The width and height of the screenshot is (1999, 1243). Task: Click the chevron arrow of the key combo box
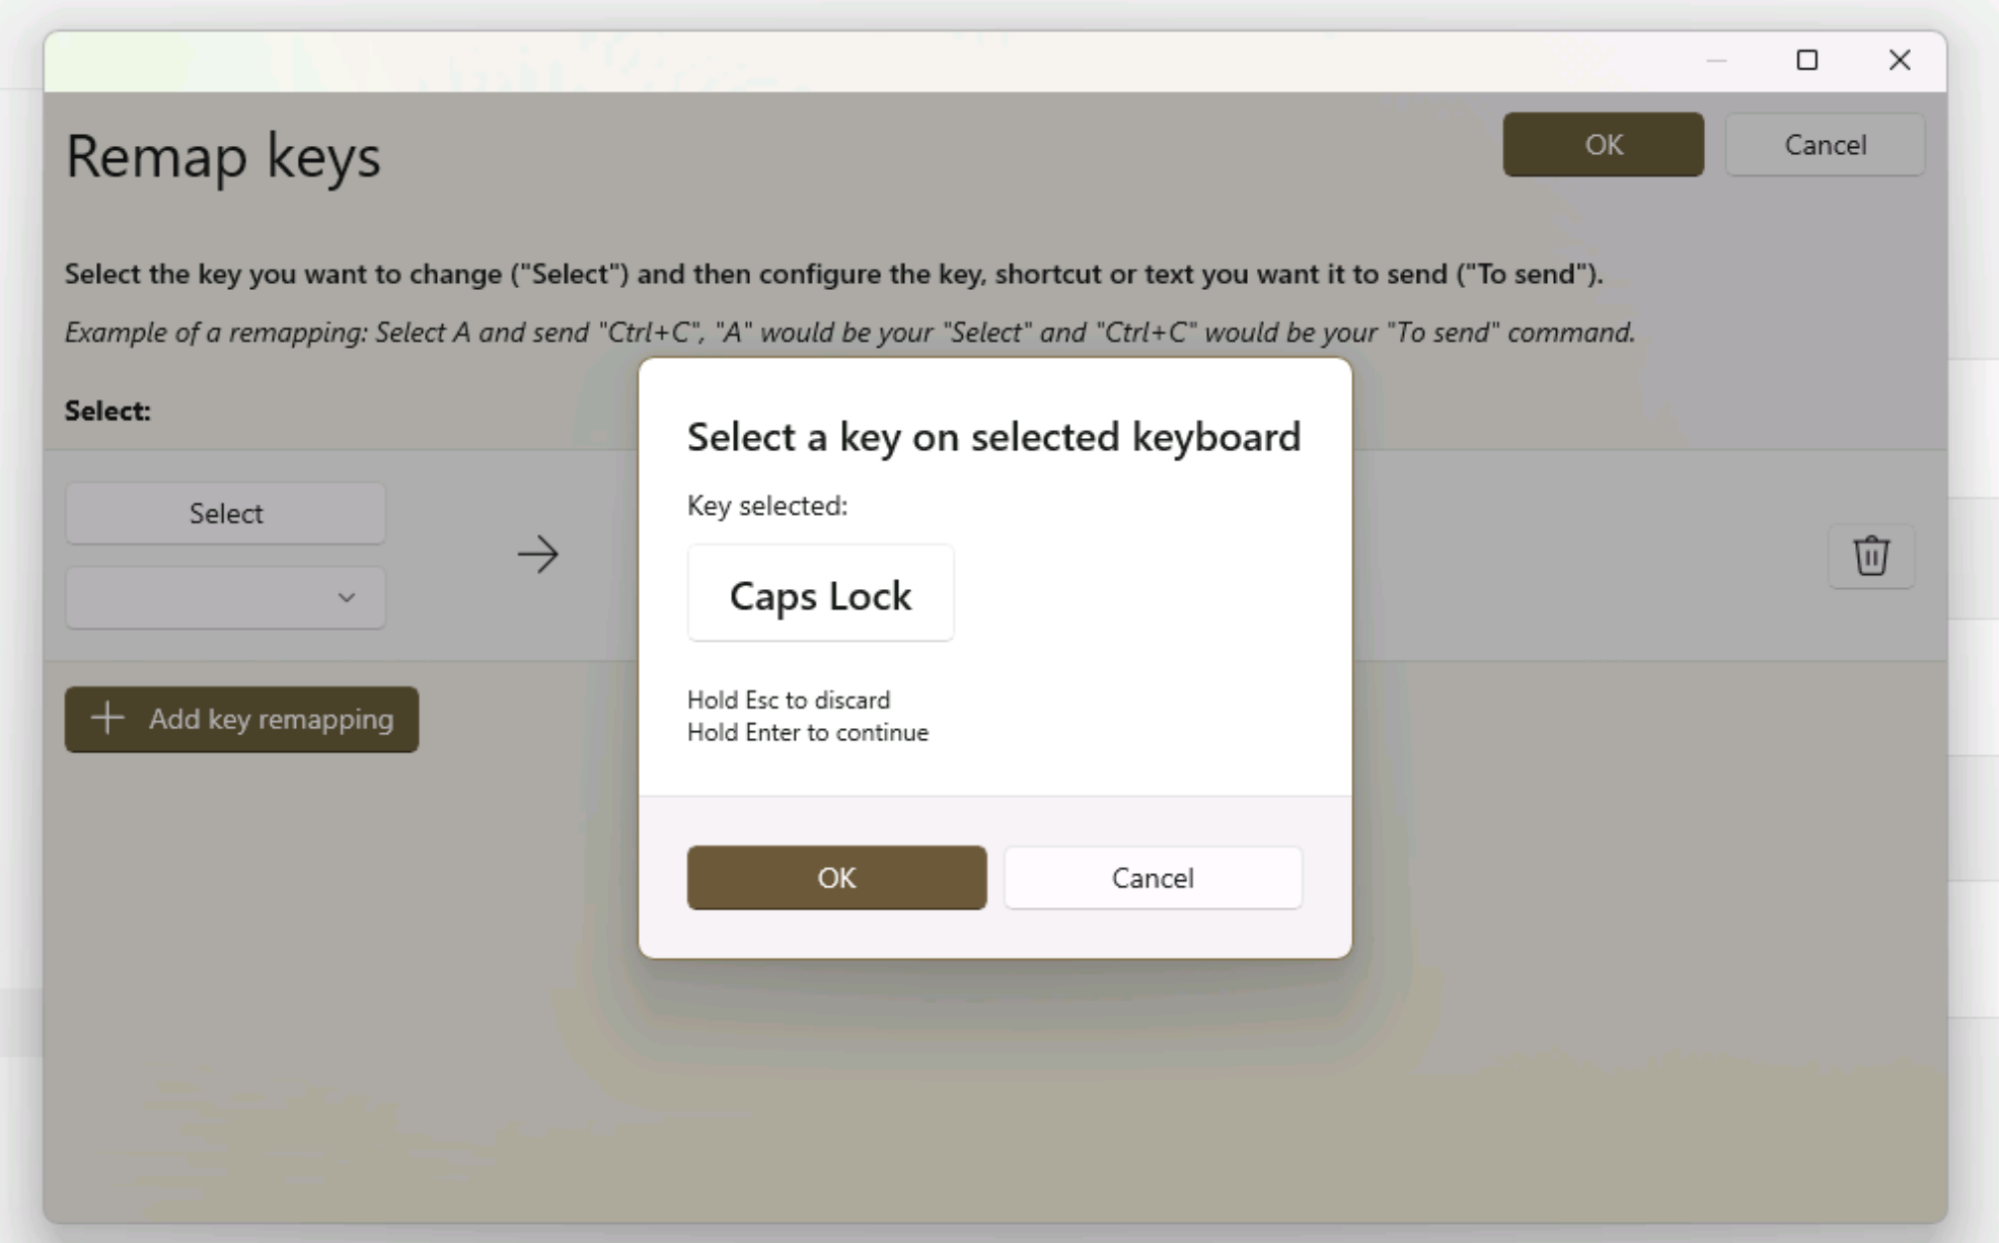(x=346, y=598)
